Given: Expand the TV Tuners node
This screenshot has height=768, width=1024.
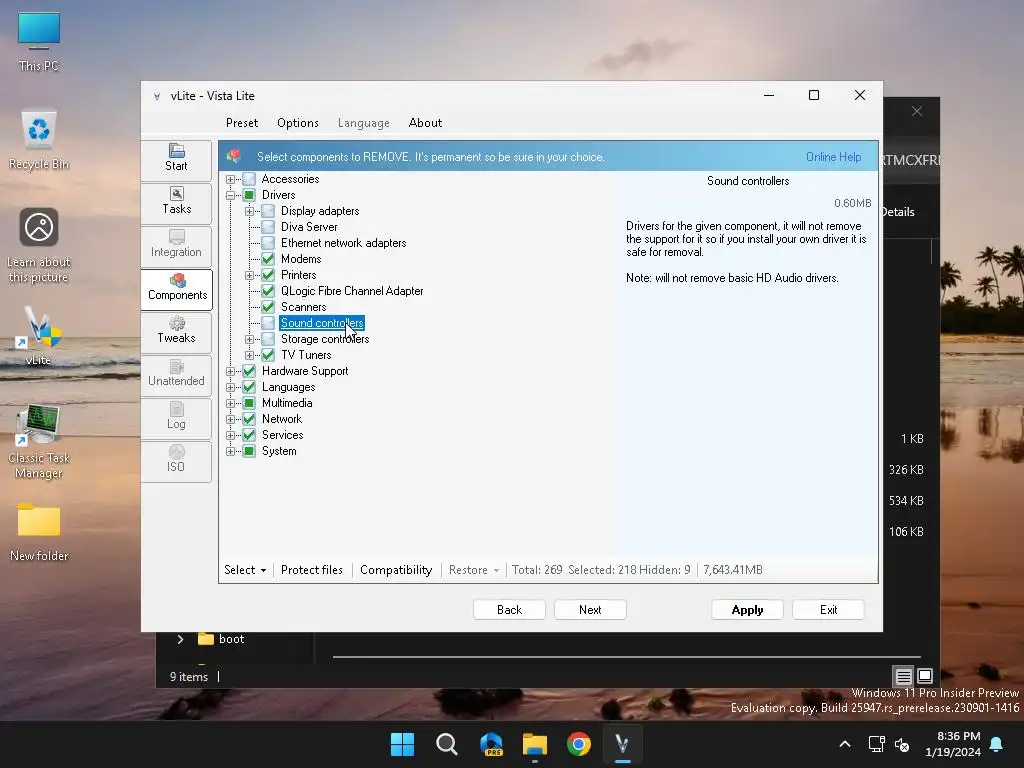Looking at the screenshot, I should (x=249, y=355).
